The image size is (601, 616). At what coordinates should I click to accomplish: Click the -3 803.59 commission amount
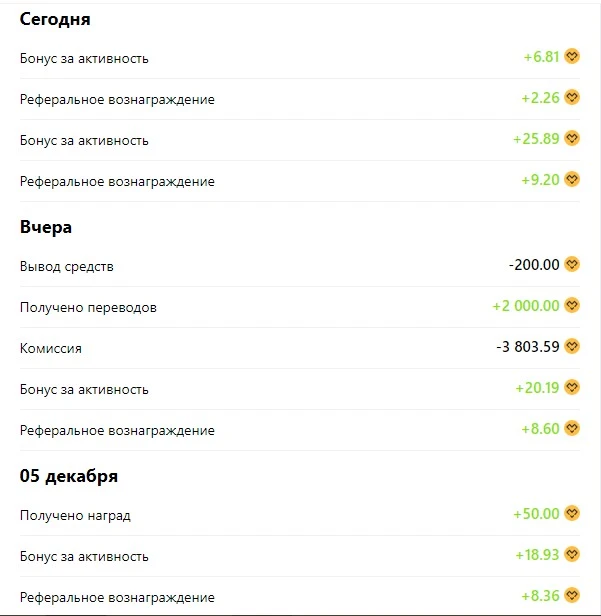coord(528,346)
